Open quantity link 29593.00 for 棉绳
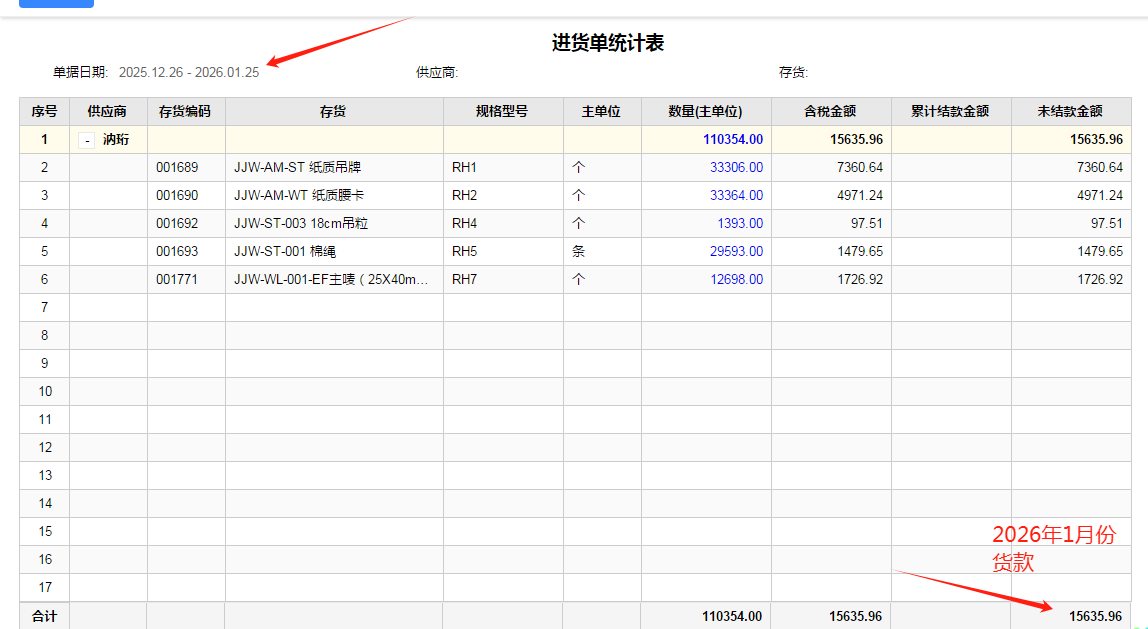The width and height of the screenshot is (1148, 629). [736, 252]
